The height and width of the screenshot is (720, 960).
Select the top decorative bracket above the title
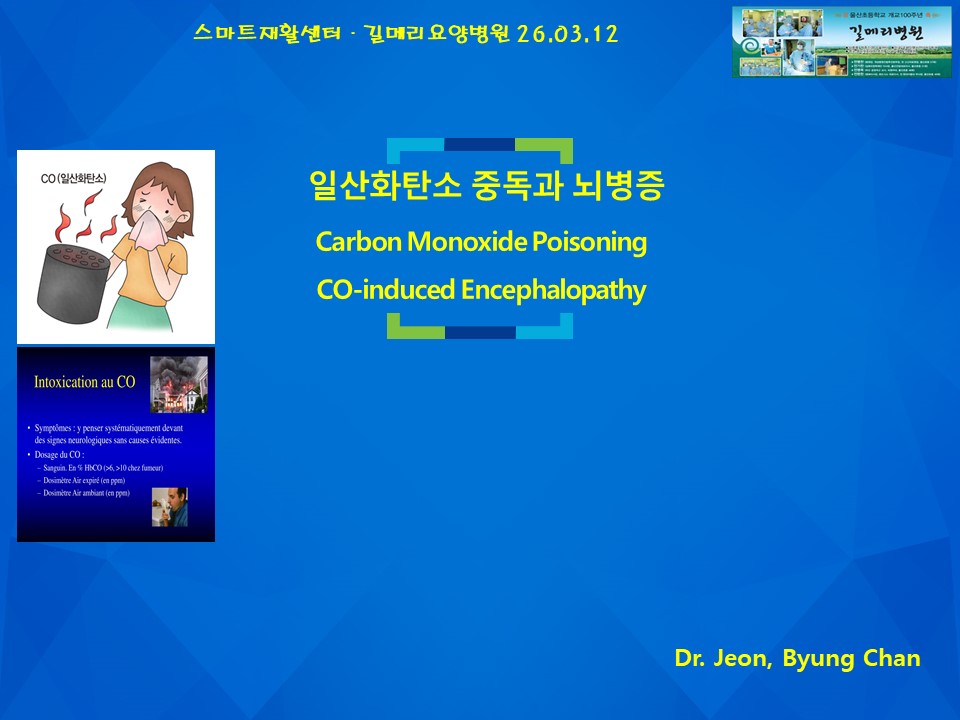(x=480, y=151)
